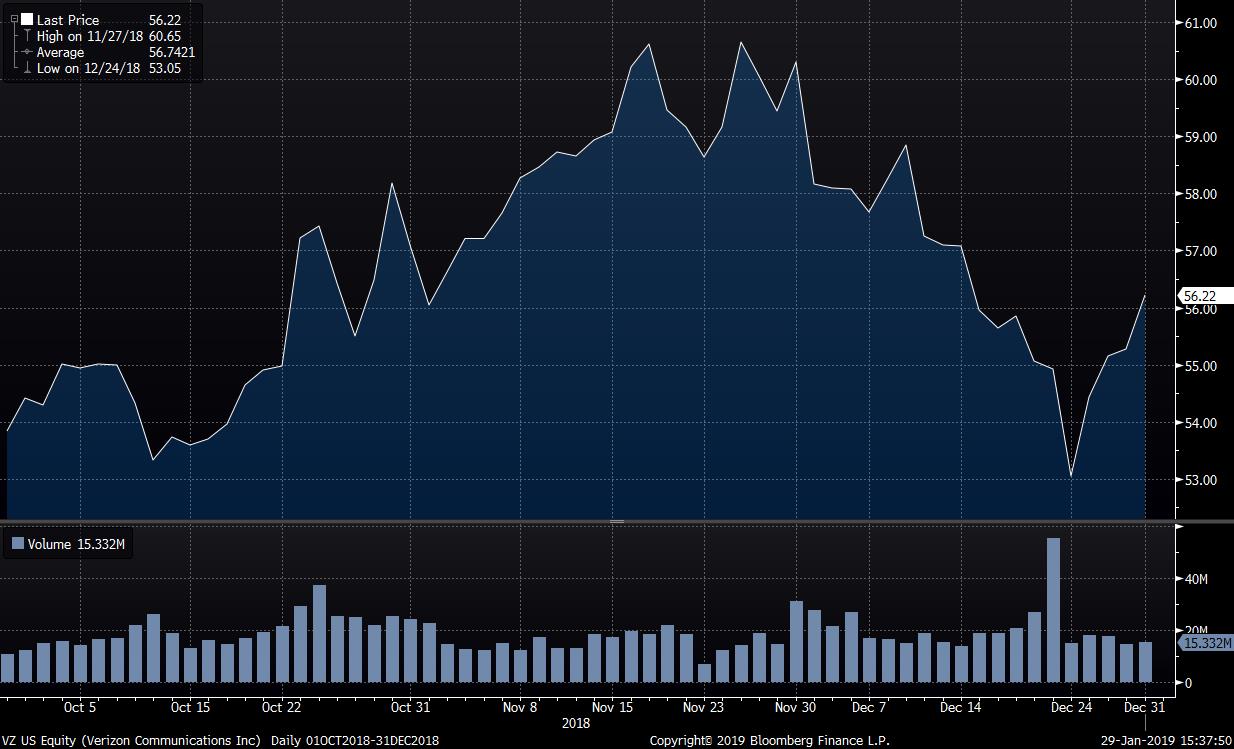
Task: Click the 57.00 price axis label
Action: (x=1200, y=251)
